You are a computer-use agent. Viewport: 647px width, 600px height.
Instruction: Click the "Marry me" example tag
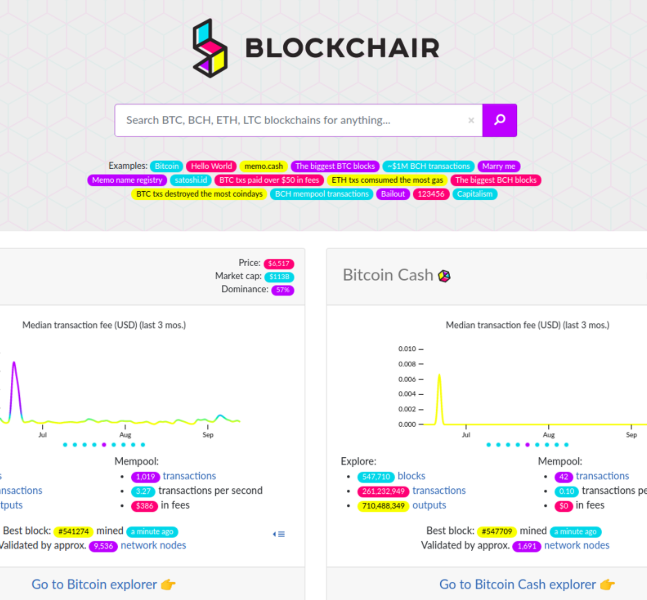click(x=498, y=166)
